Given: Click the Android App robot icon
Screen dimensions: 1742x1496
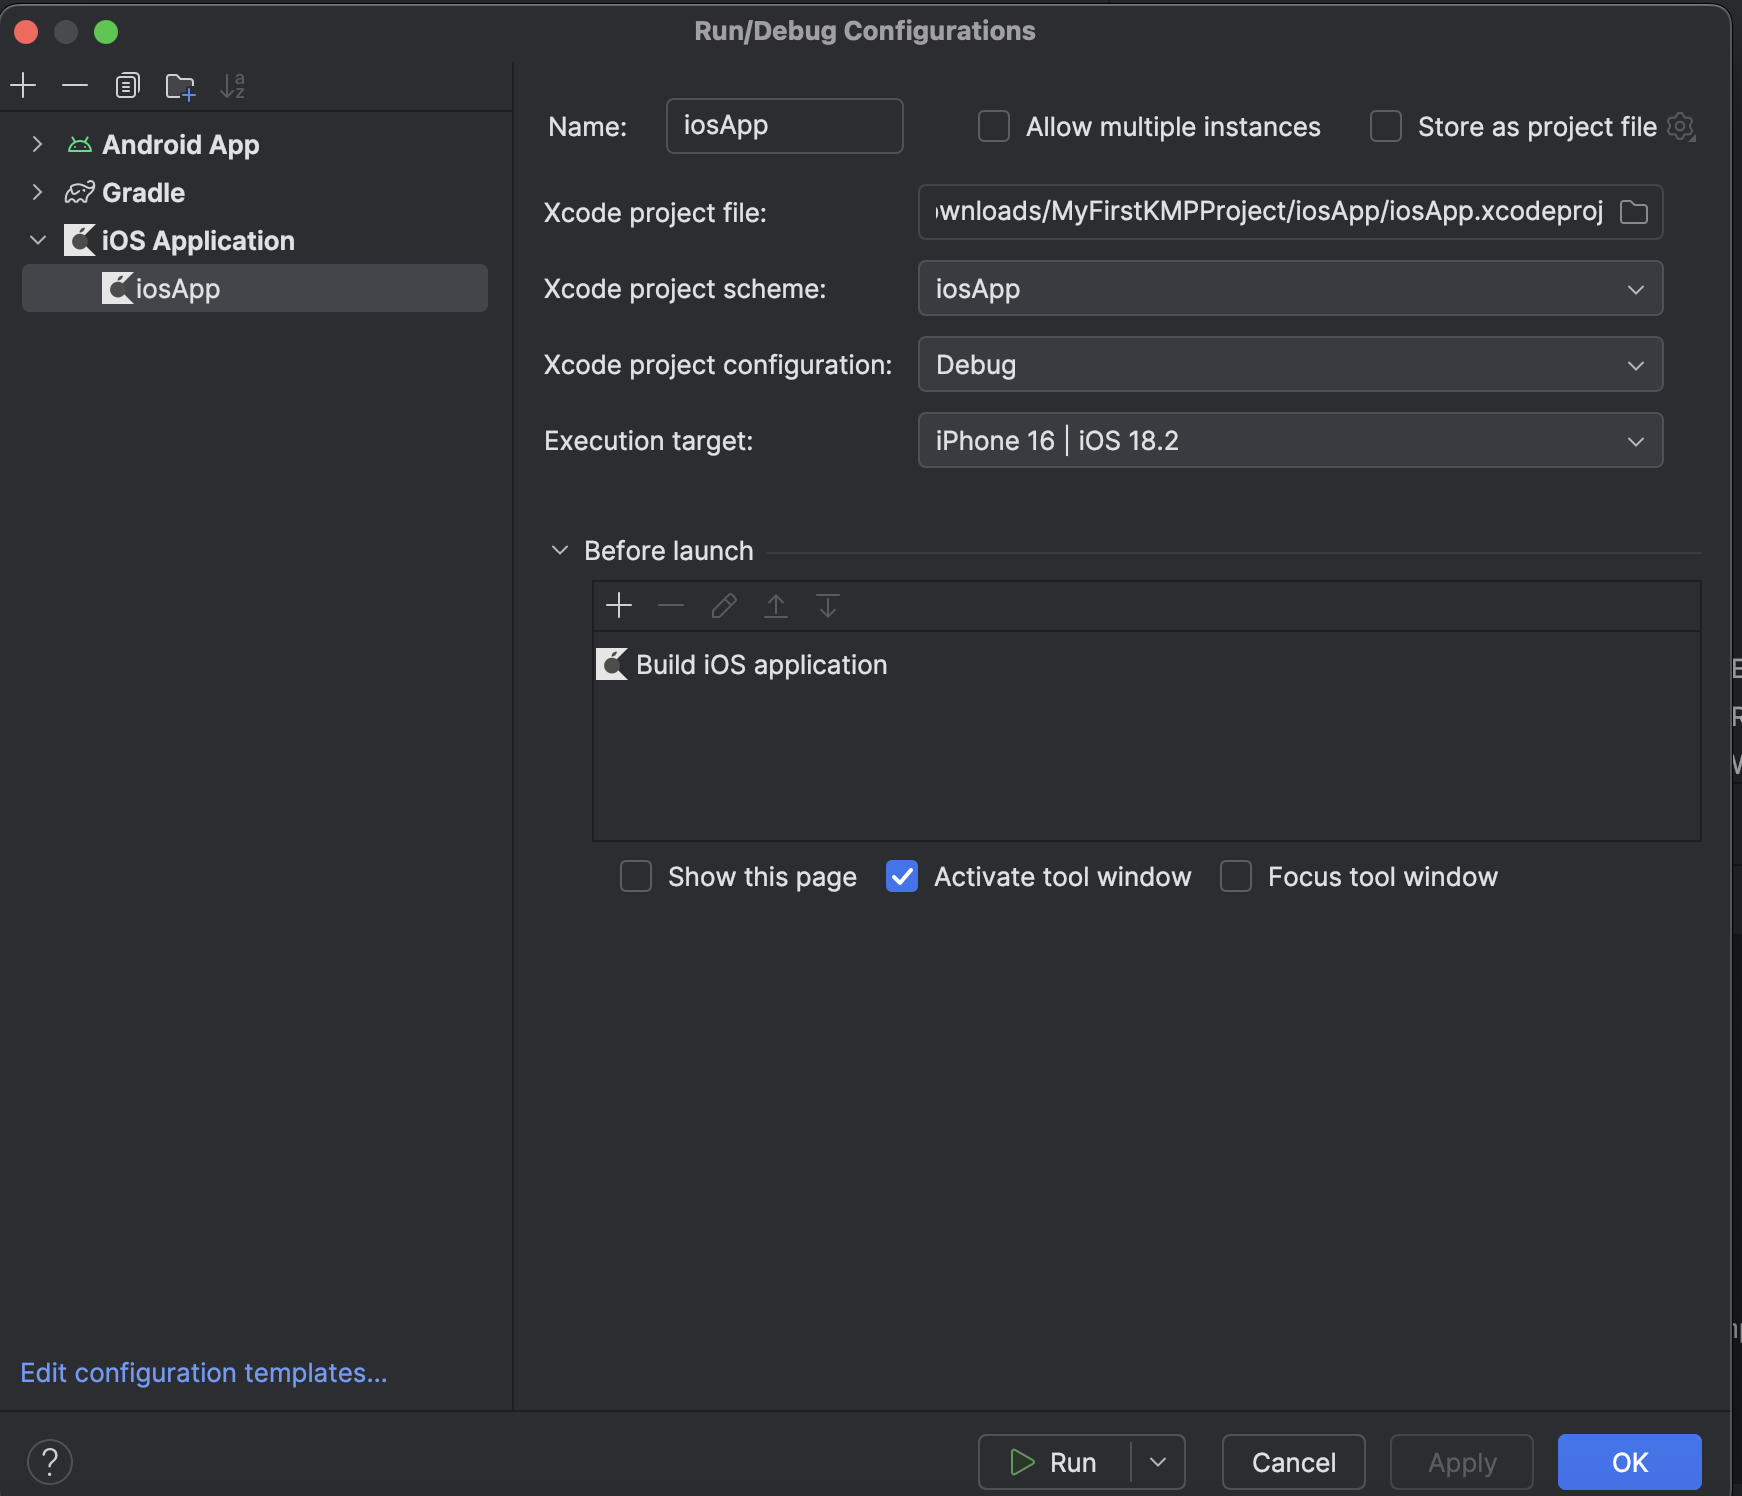Looking at the screenshot, I should coord(80,145).
